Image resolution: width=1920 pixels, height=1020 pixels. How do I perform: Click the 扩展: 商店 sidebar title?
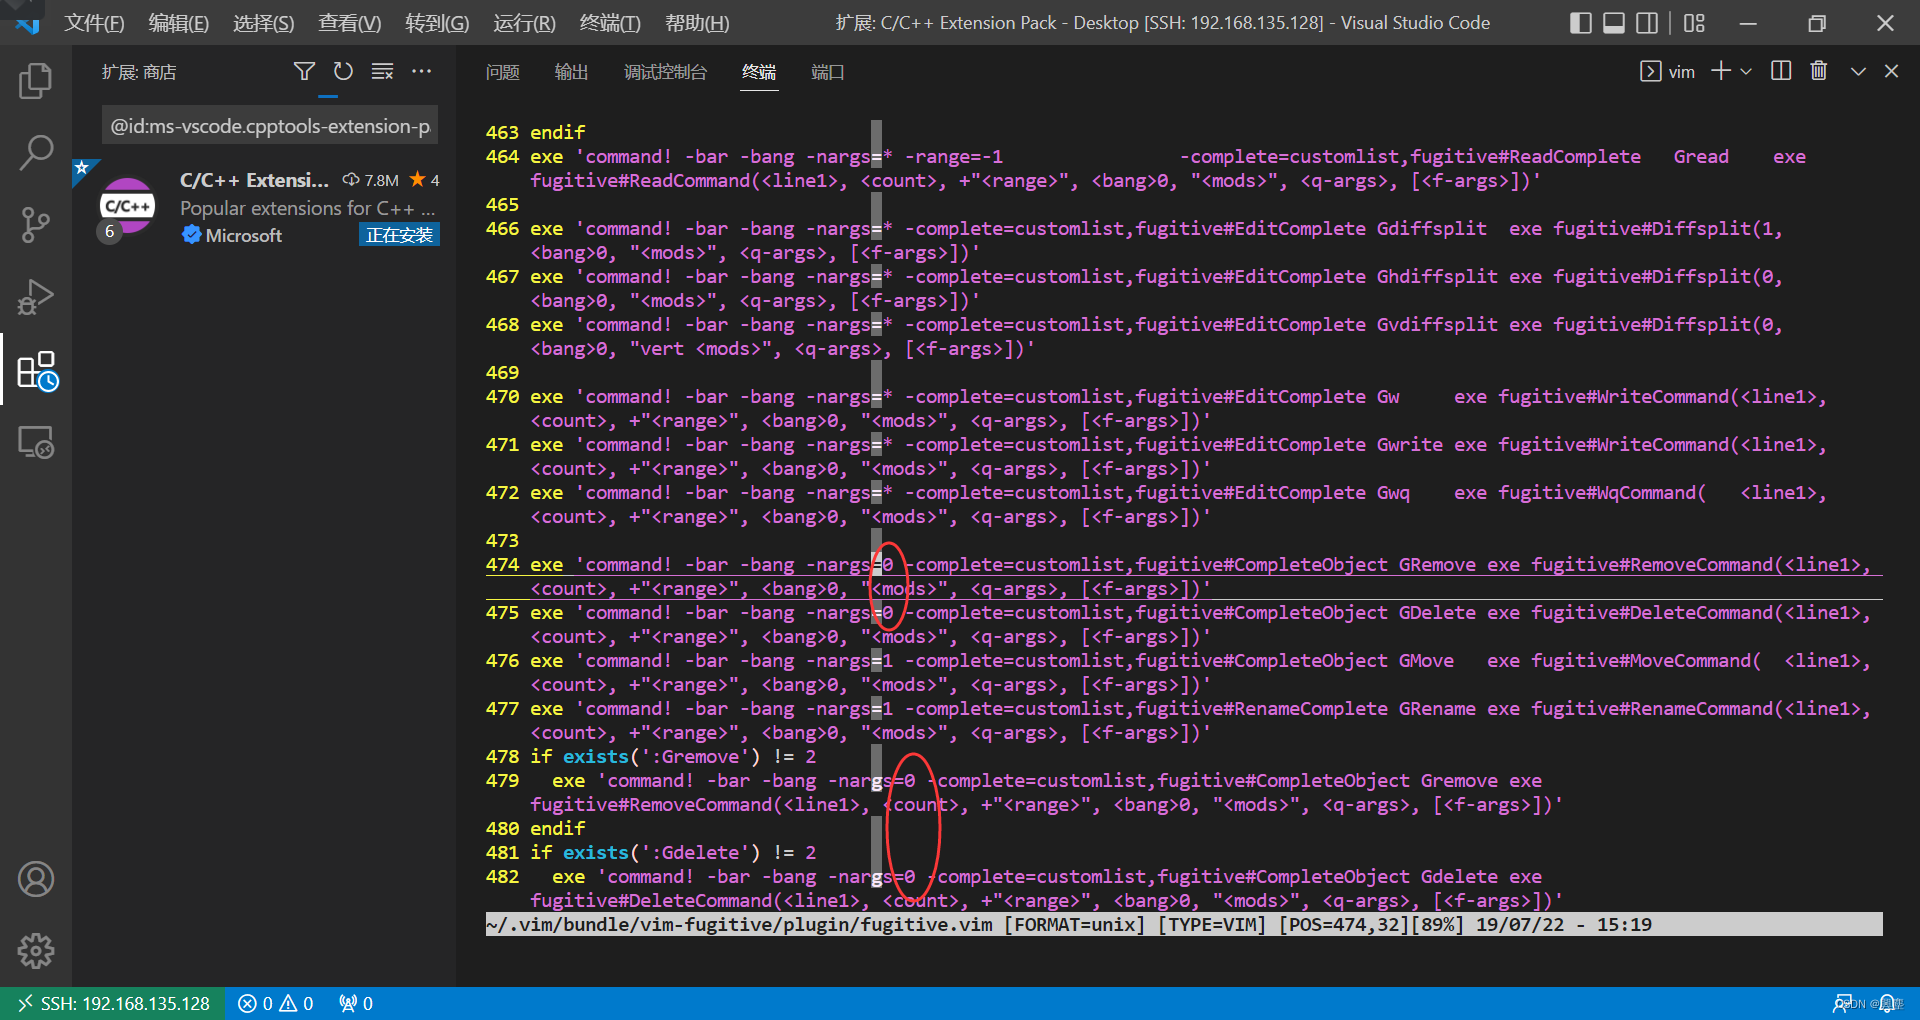(139, 72)
